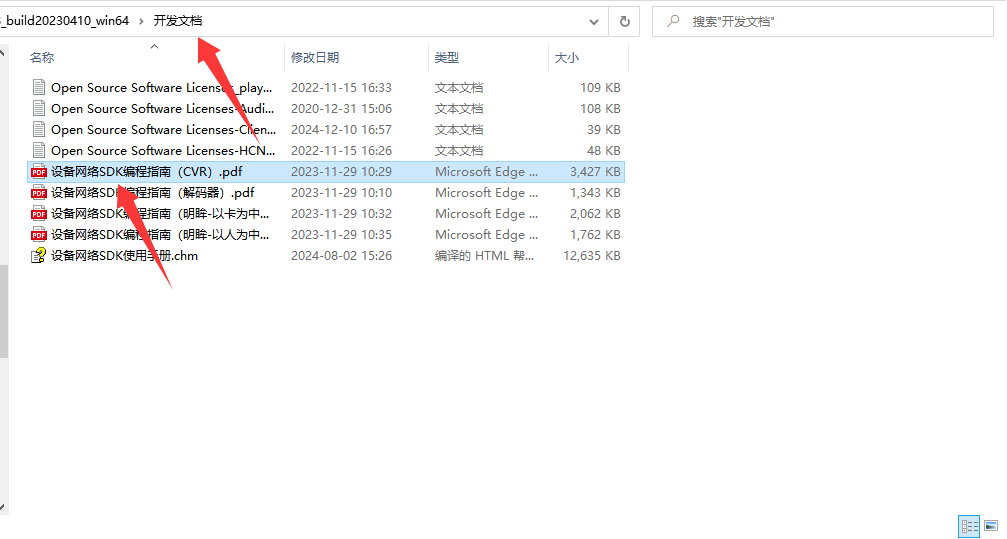Click the PDF icon of the CVR programming guide

[x=39, y=172]
